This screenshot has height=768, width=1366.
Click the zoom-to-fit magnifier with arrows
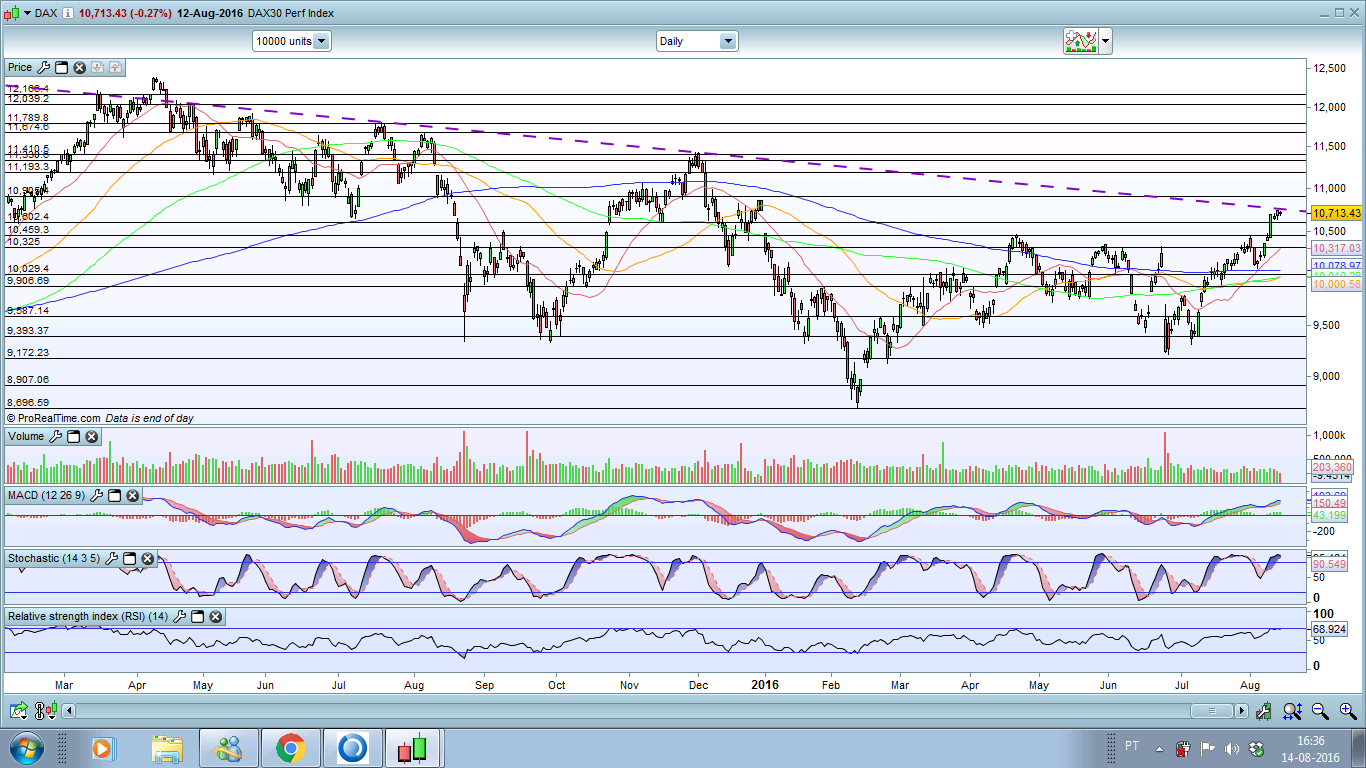point(1292,711)
